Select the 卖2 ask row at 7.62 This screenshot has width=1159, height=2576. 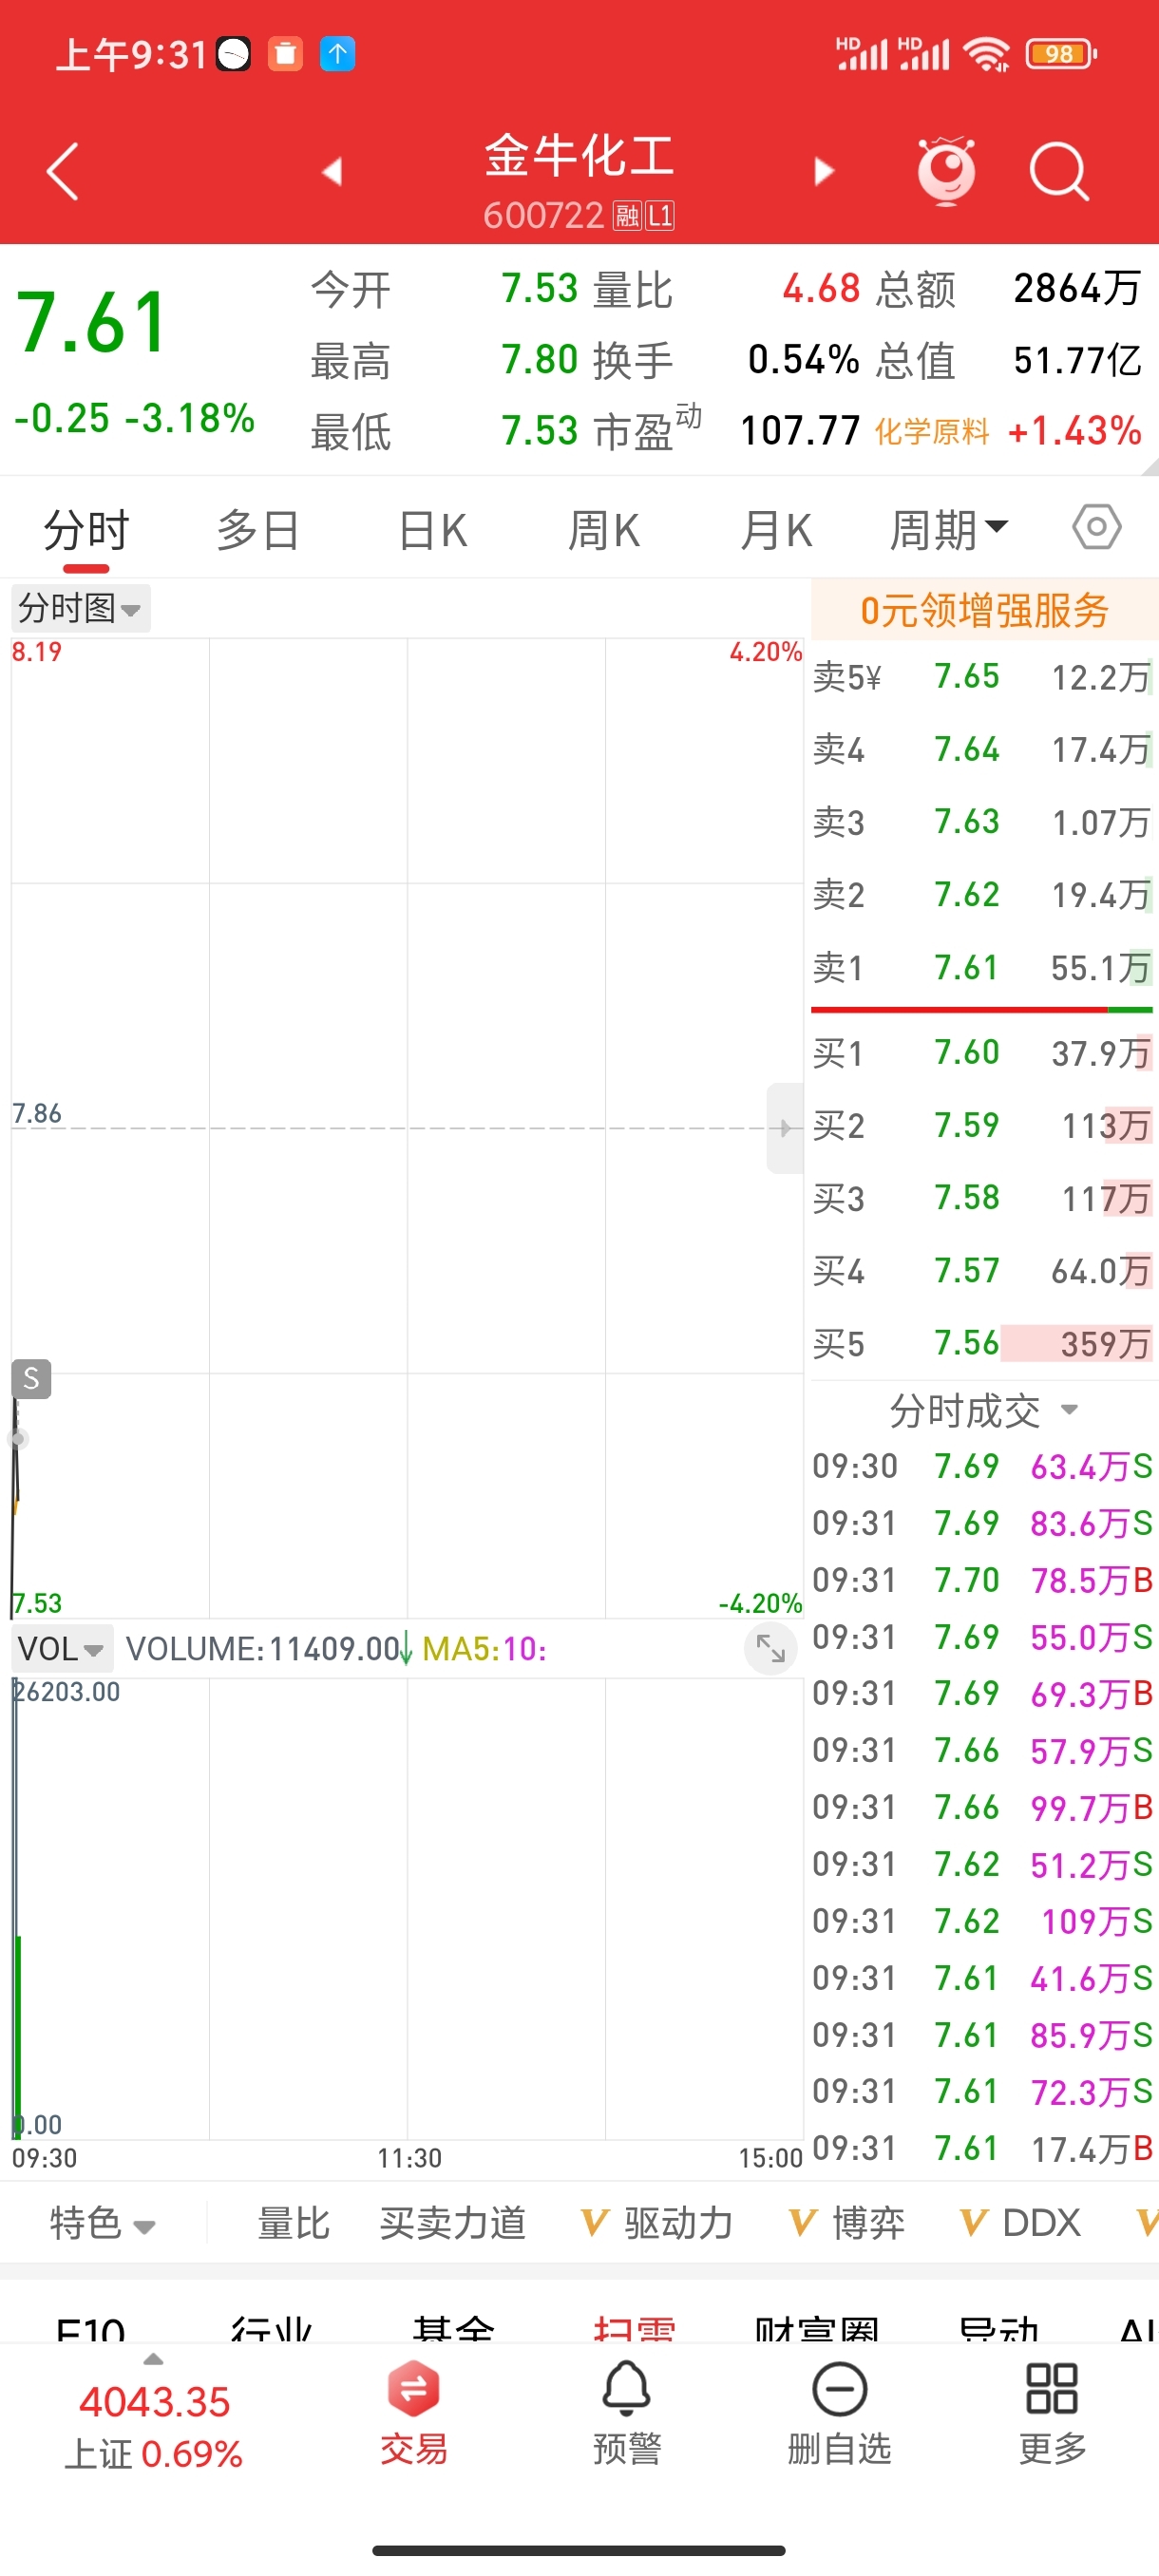982,894
